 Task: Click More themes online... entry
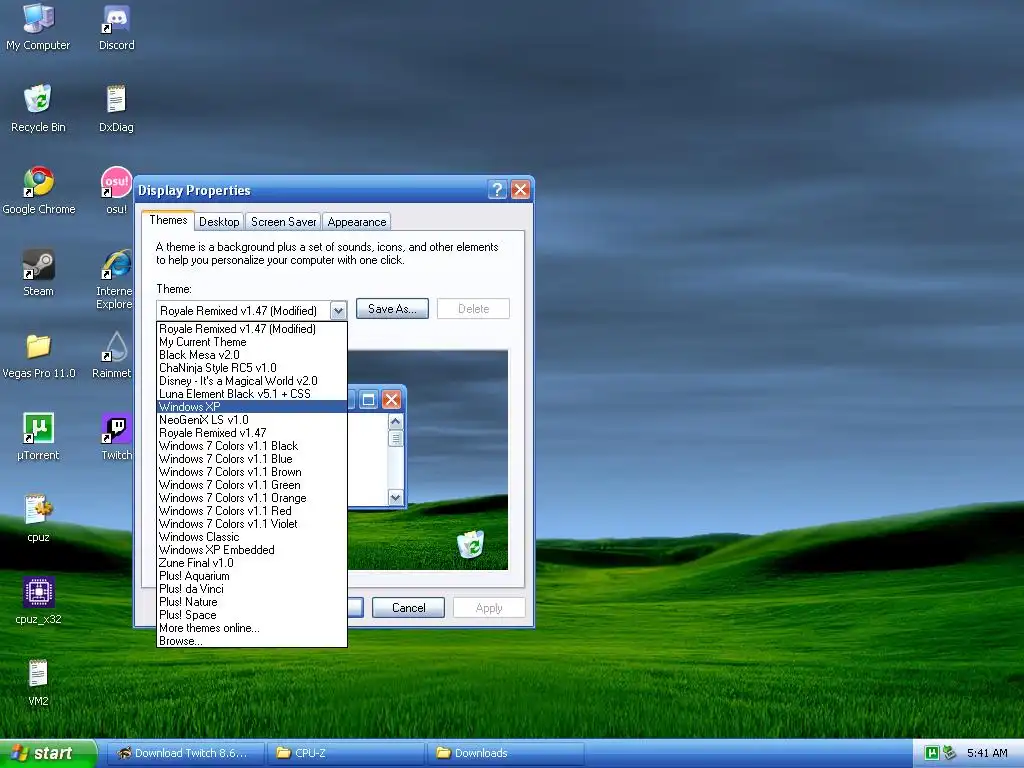pyautogui.click(x=251, y=628)
